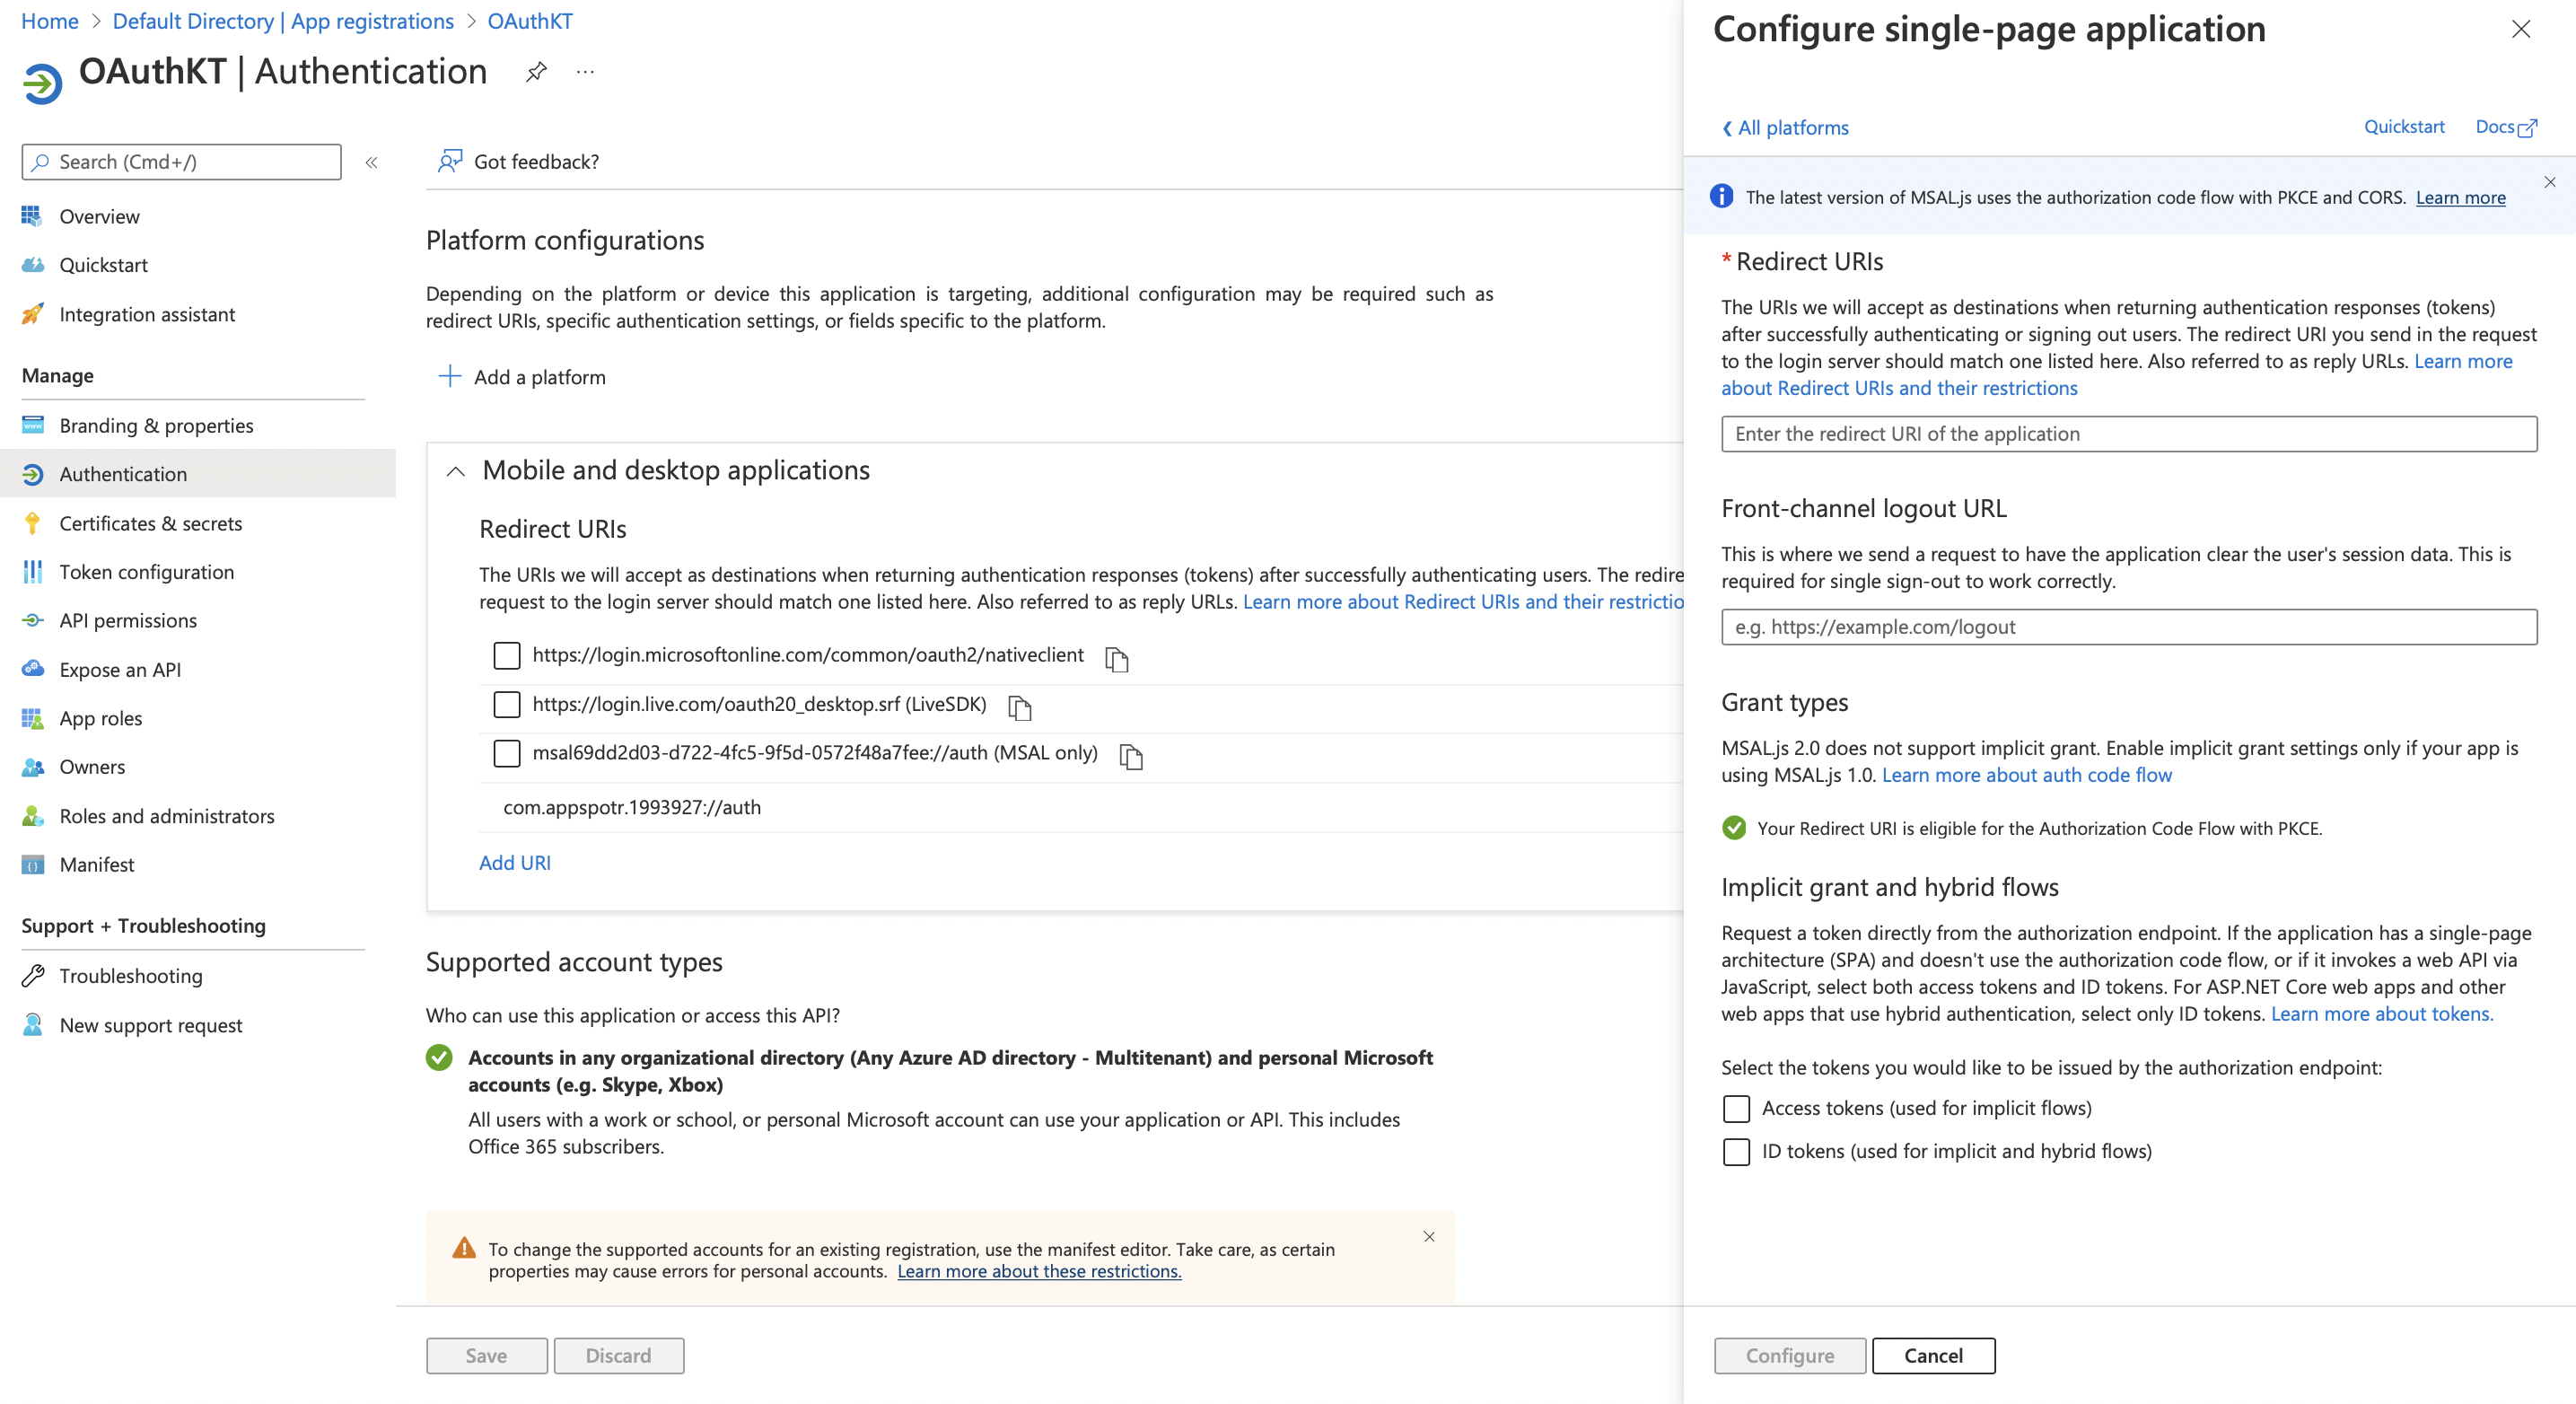Click the API permissions icon
This screenshot has width=2576, height=1404.
32,620
